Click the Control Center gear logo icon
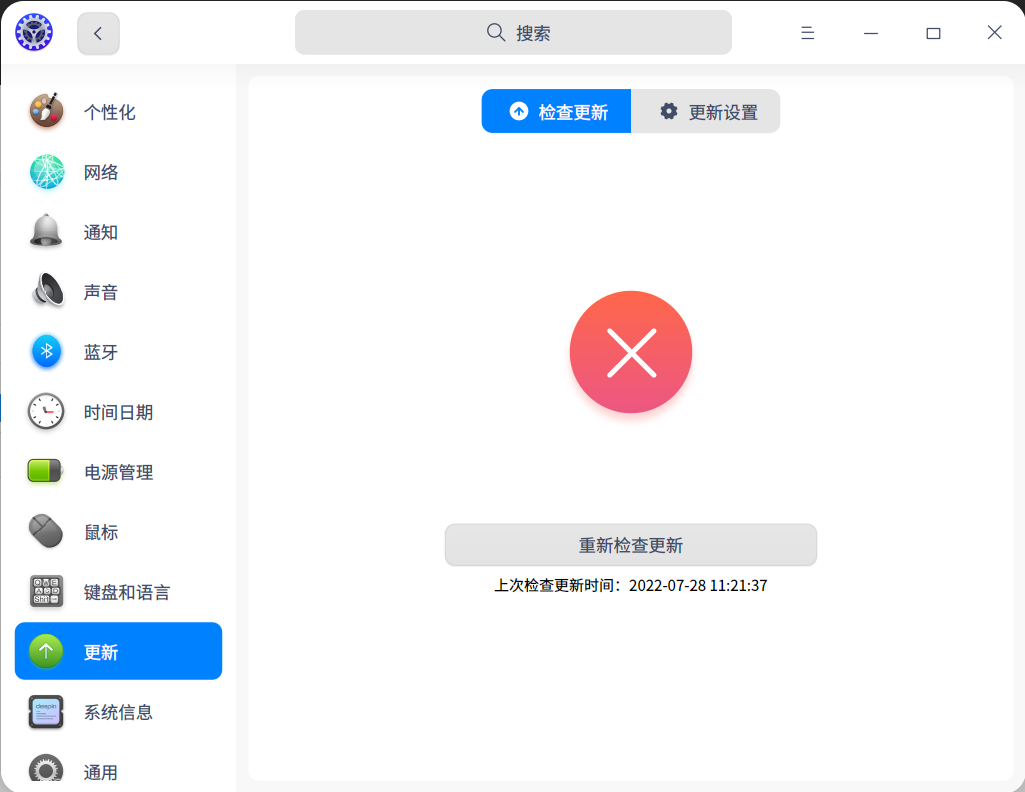The width and height of the screenshot is (1025, 792). (x=34, y=32)
